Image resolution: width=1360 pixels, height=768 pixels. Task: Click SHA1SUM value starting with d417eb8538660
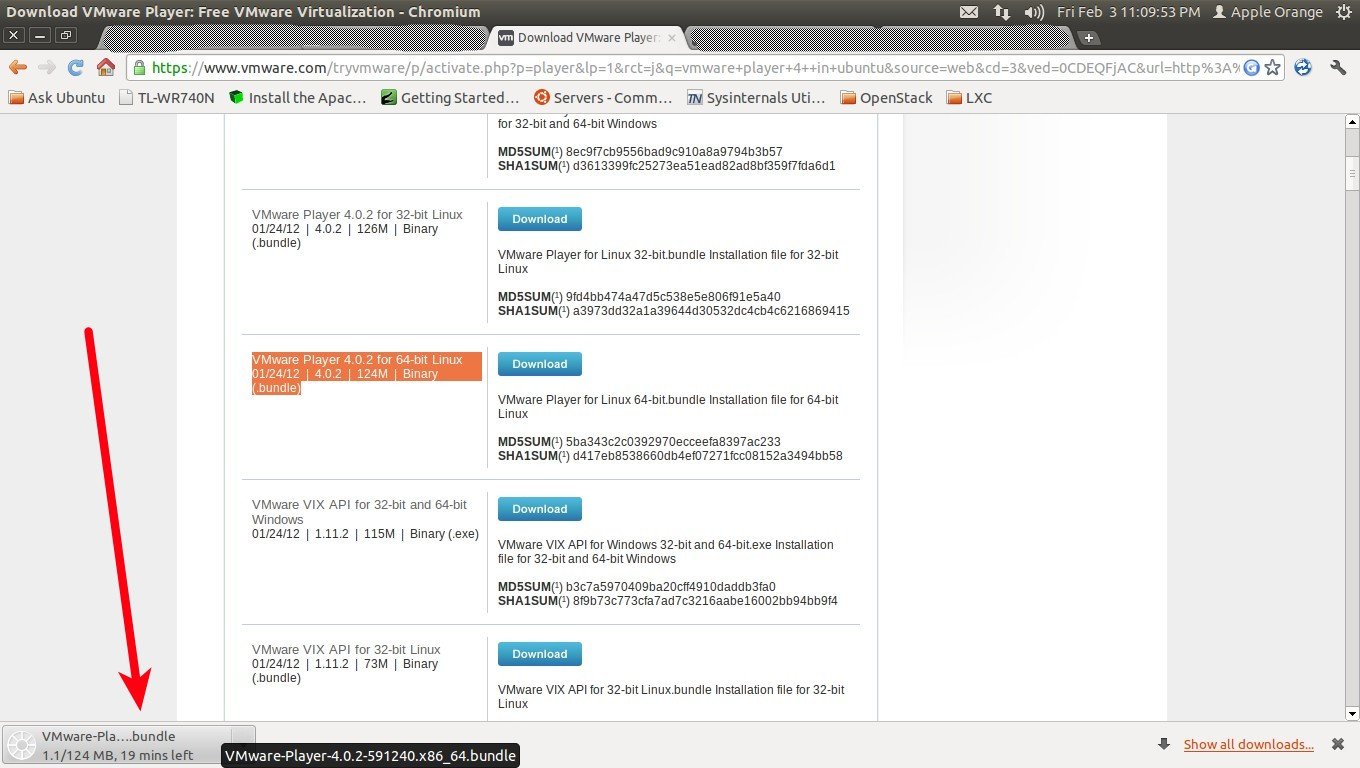(x=708, y=456)
